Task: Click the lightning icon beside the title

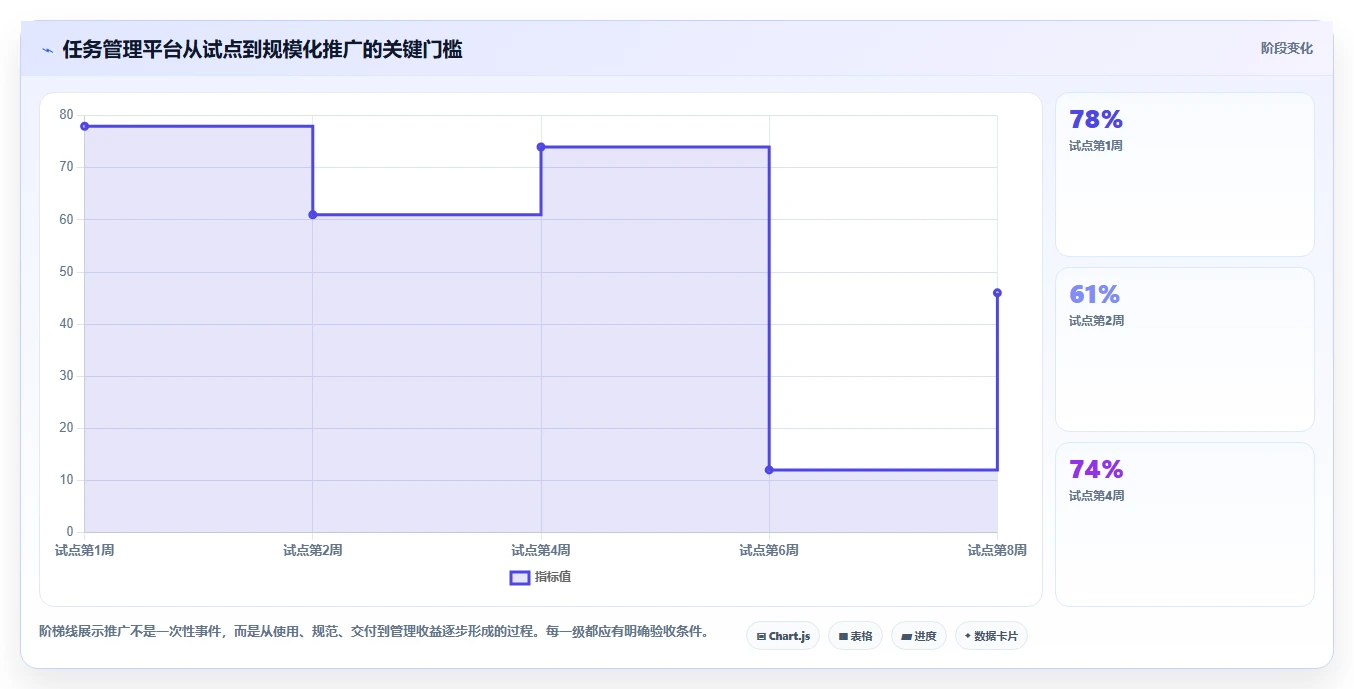Action: tap(47, 50)
